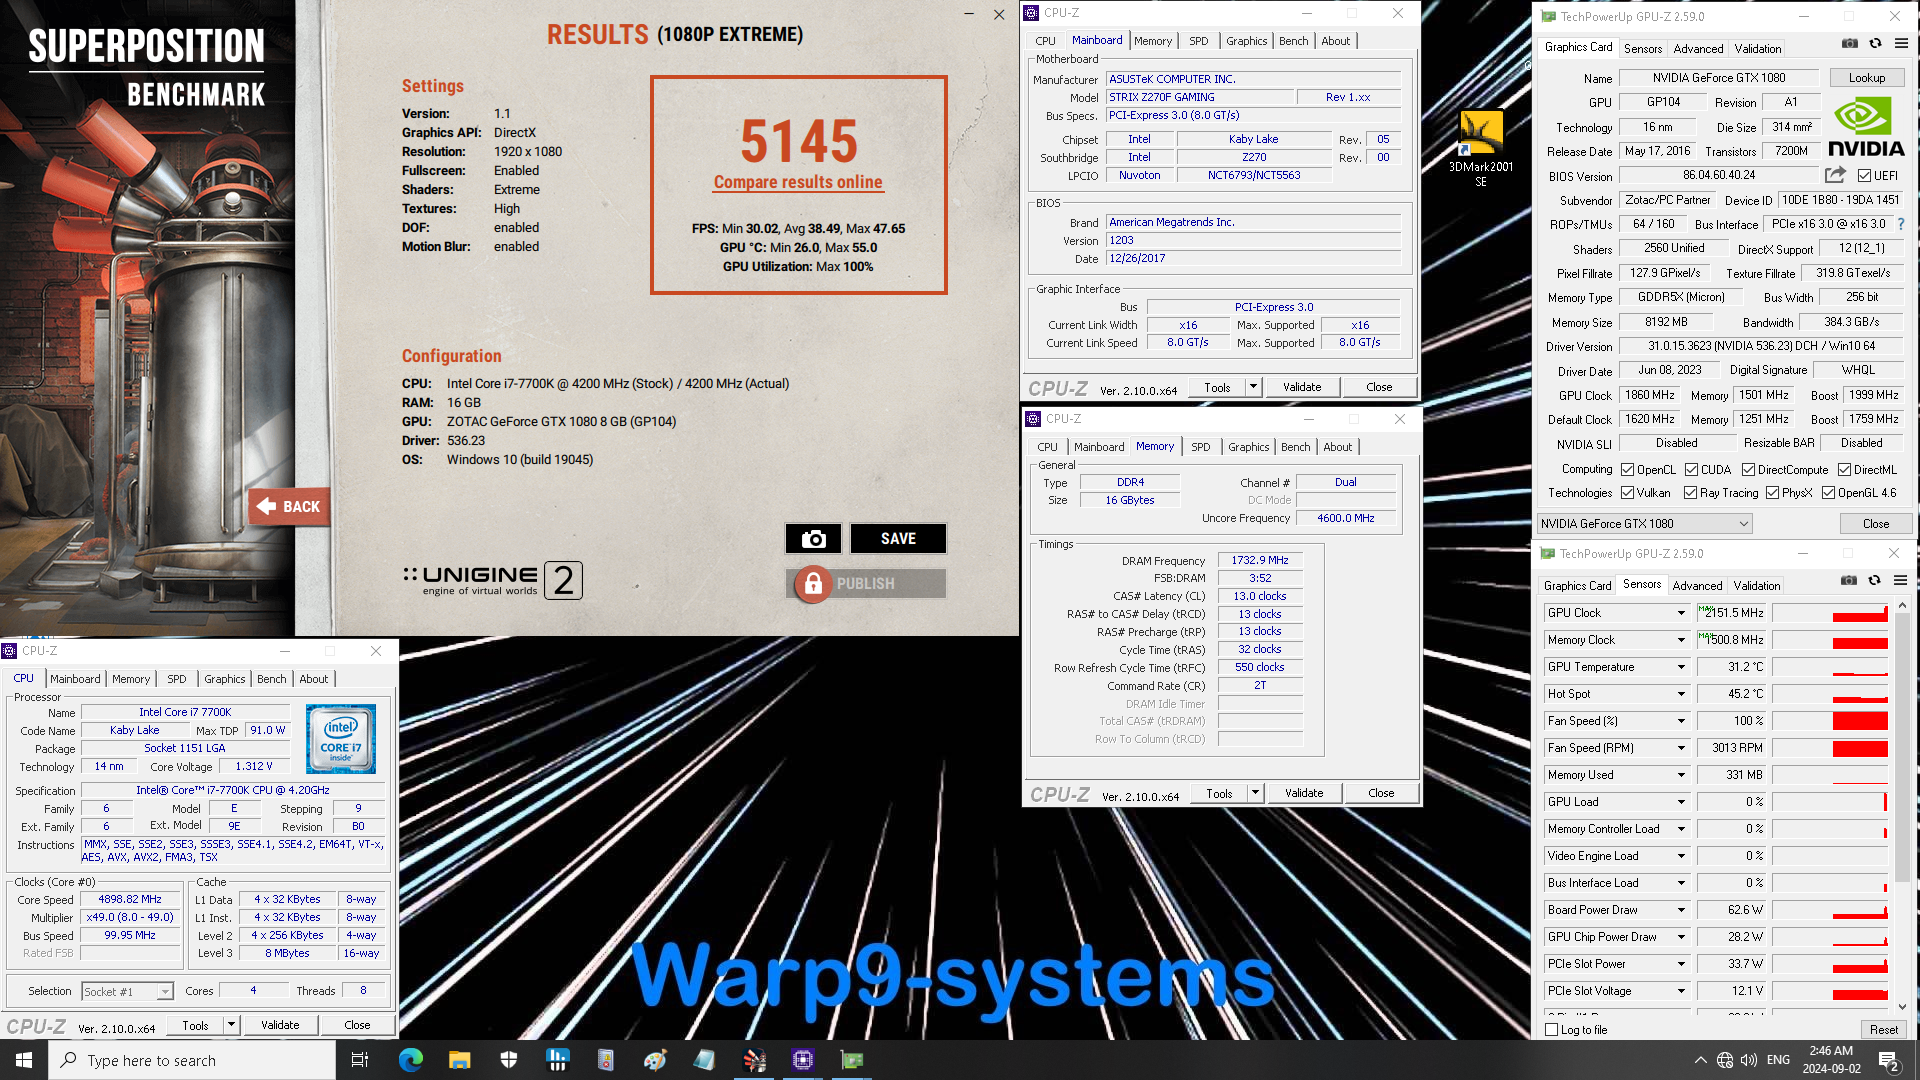The width and height of the screenshot is (1920, 1080).
Task: Expand the Fan Speed (RPM) sensor dropdown
Action: pyautogui.click(x=1681, y=748)
